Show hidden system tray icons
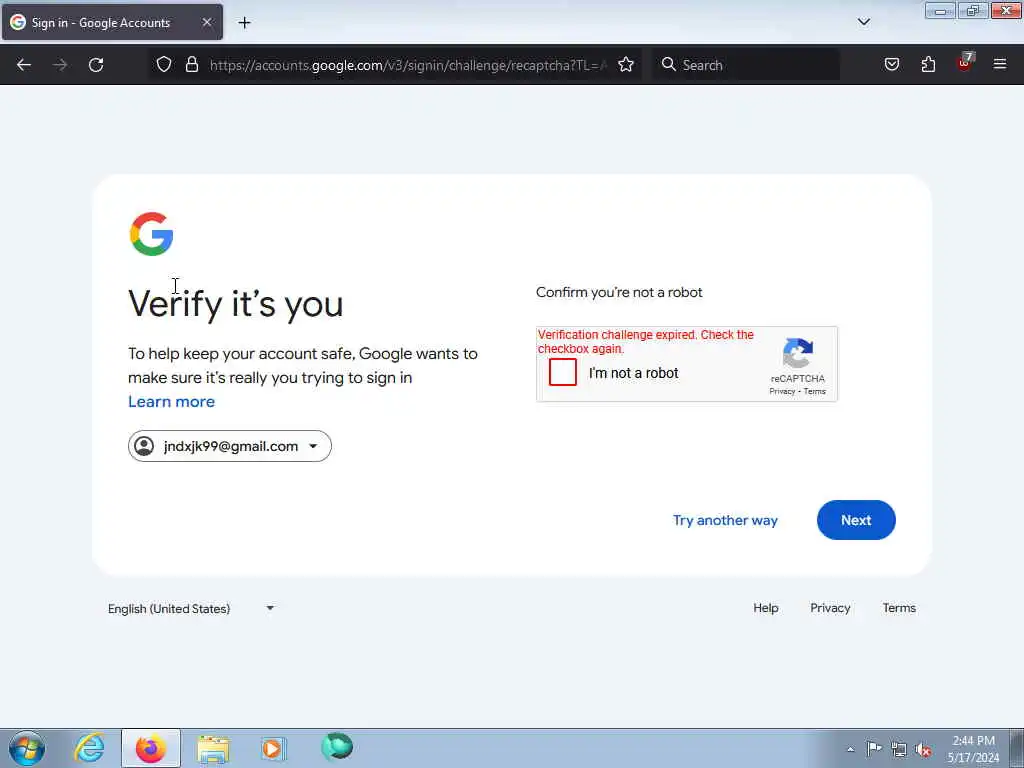This screenshot has width=1024, height=768. click(850, 749)
